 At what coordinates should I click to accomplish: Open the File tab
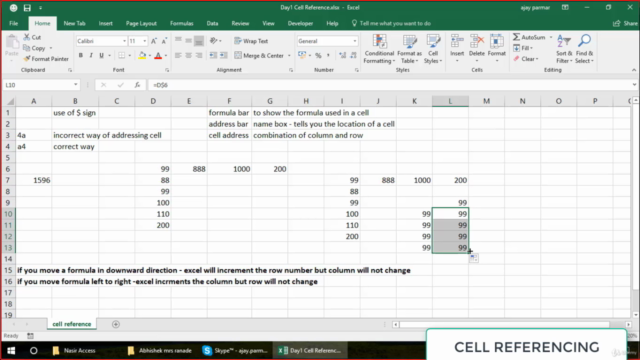click(x=13, y=23)
